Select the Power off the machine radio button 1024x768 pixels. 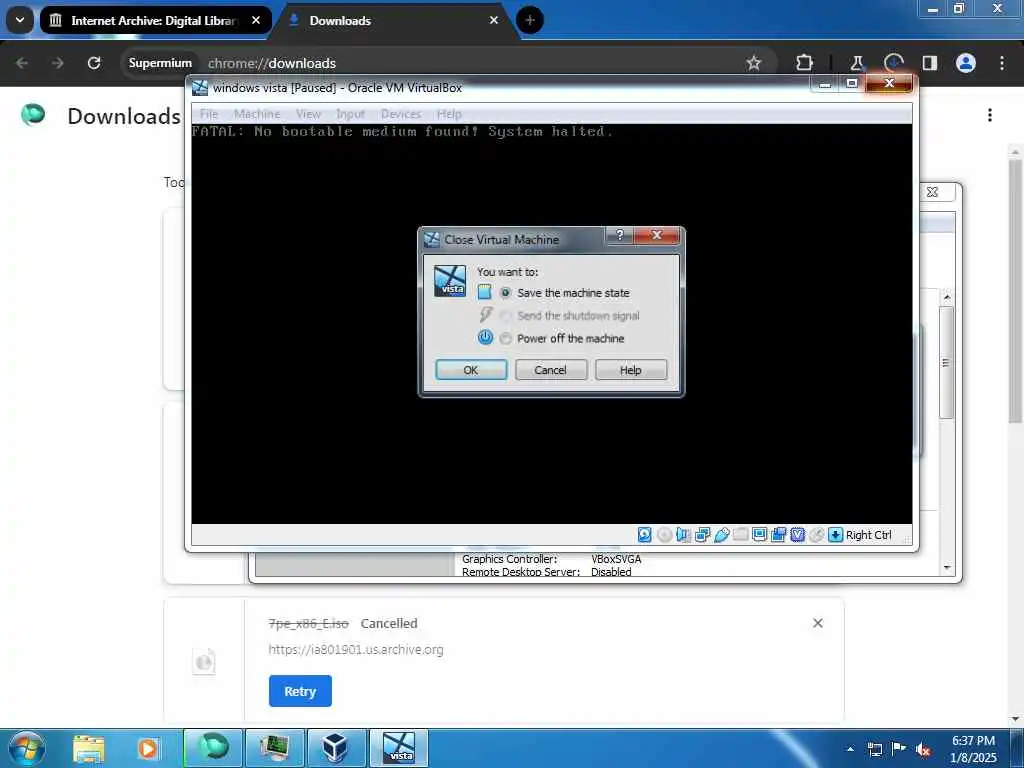[x=505, y=338]
